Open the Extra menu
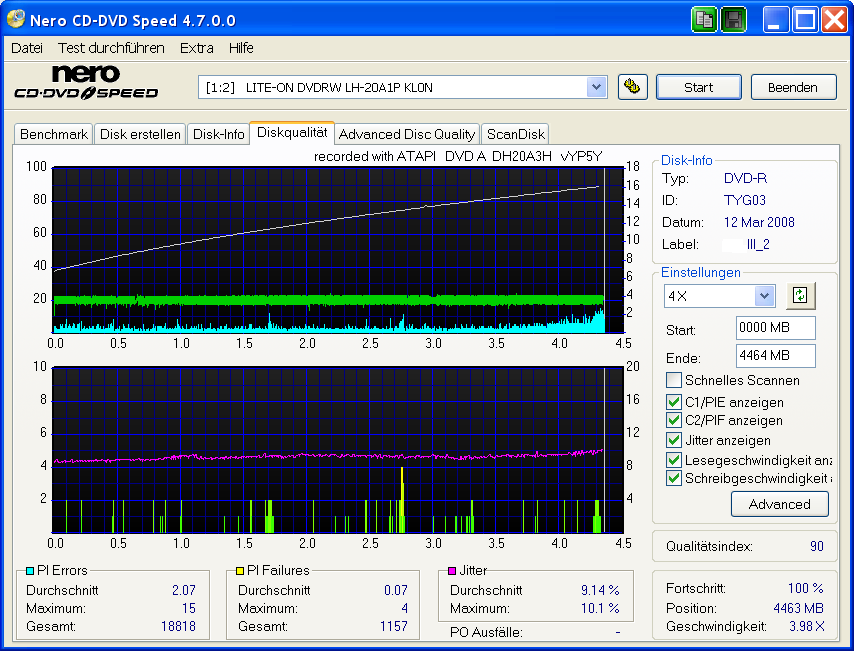The width and height of the screenshot is (854, 651). click(x=196, y=47)
